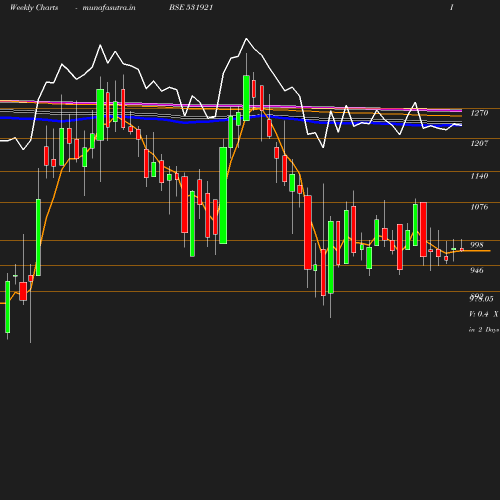Click the 1076 price axis label
Viewport: 500px width, 500px height.
(479, 207)
